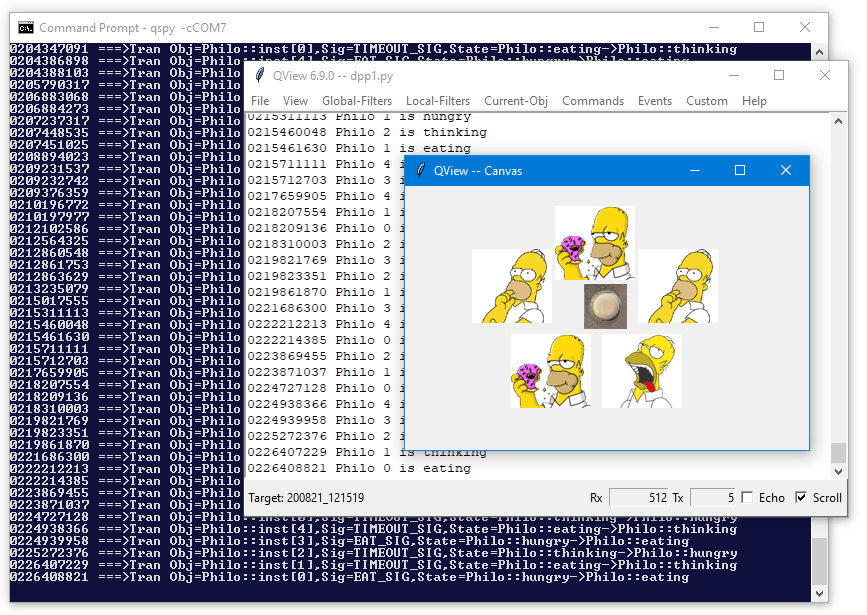
Task: Click the top Homer eating a donut
Action: (595, 242)
